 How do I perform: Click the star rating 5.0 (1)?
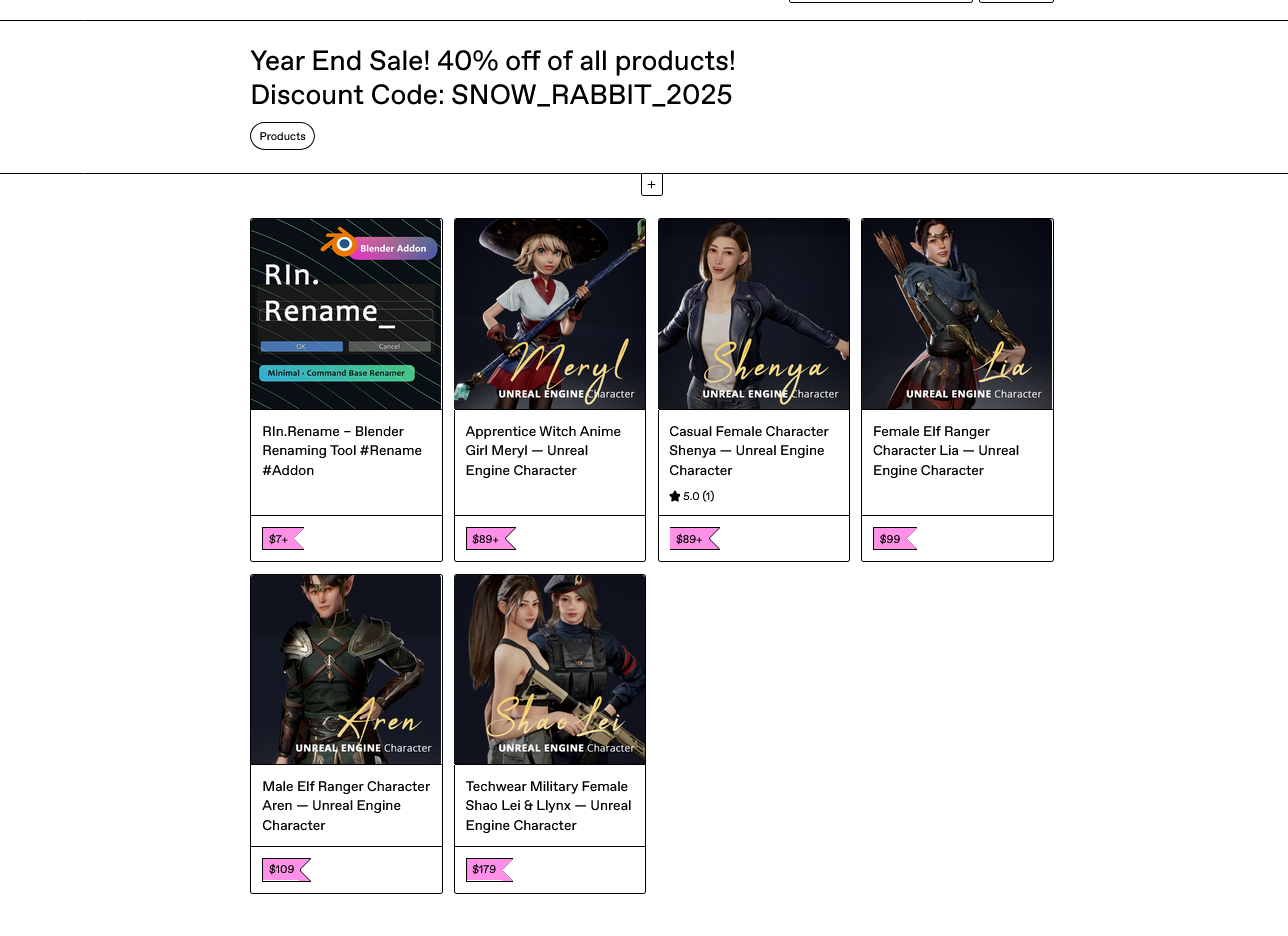tap(691, 497)
